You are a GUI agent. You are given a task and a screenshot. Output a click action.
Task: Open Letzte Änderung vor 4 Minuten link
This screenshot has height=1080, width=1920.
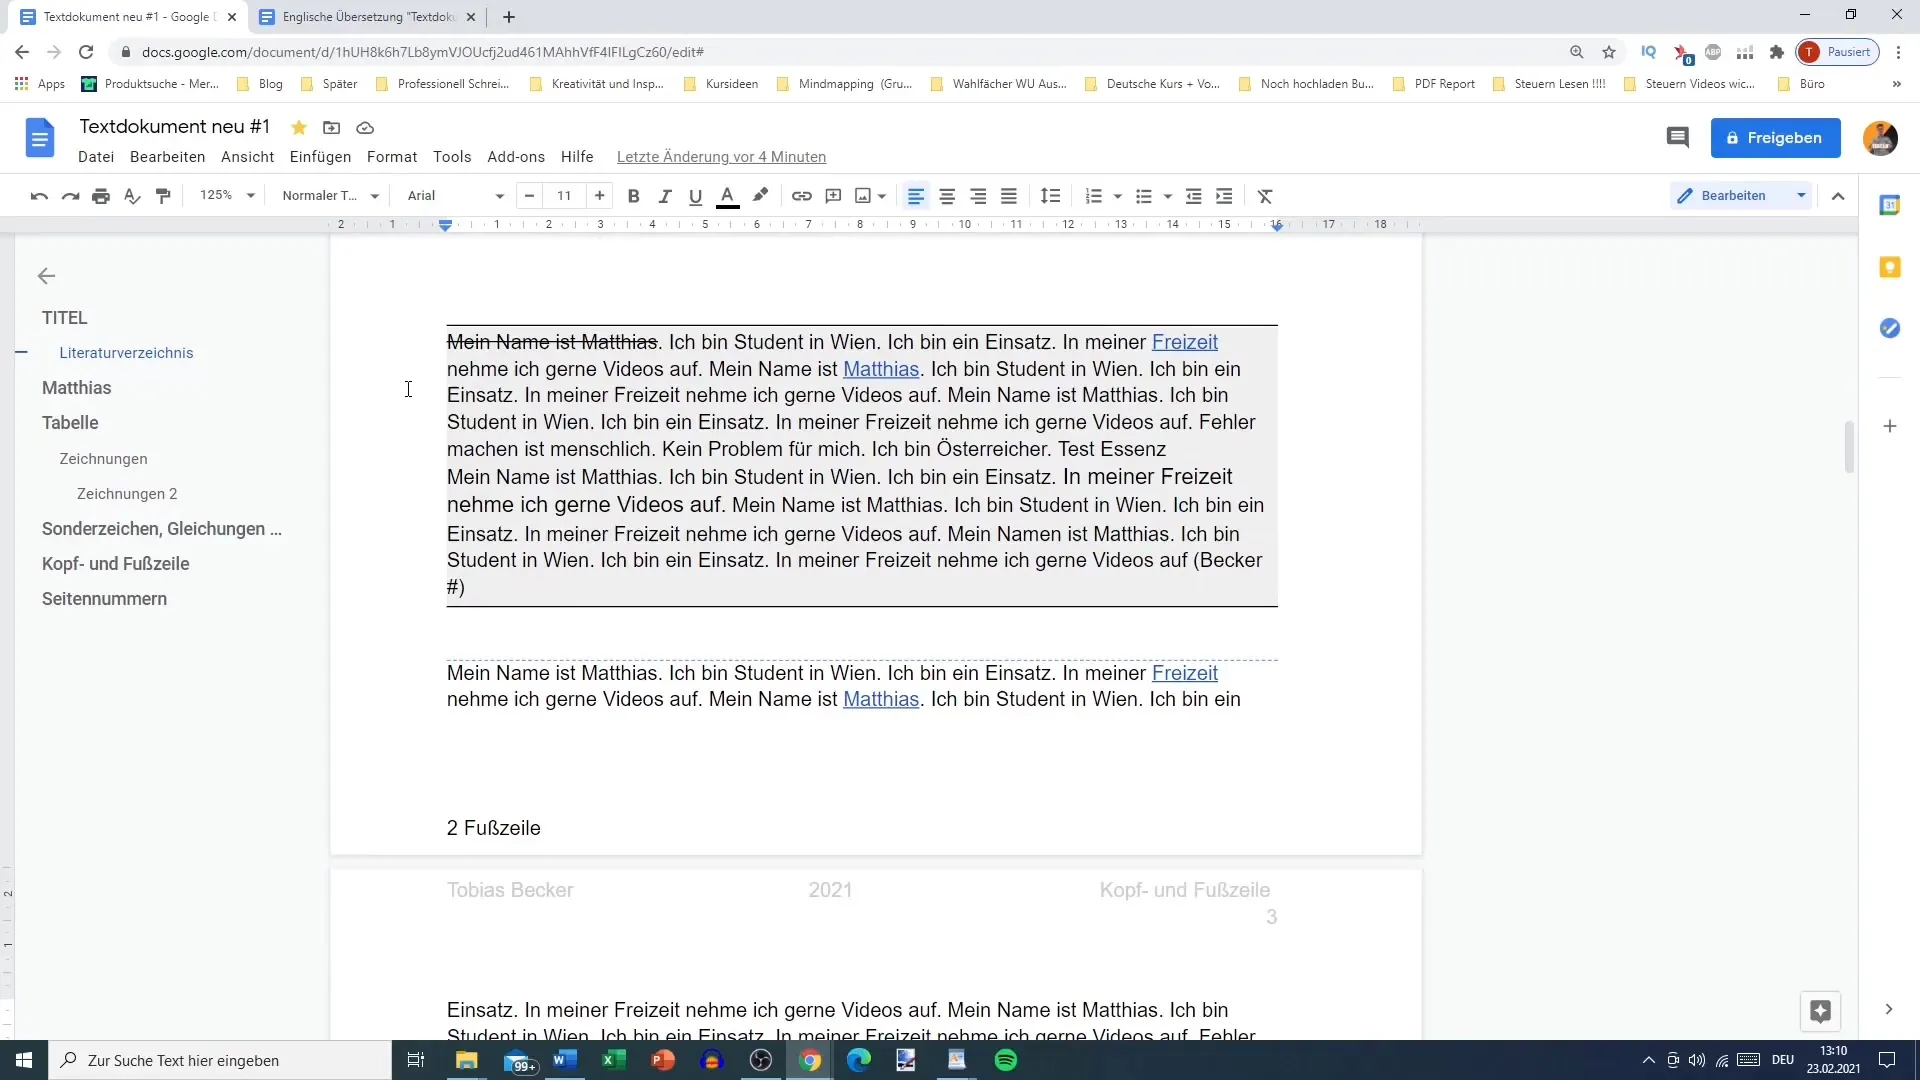click(721, 157)
